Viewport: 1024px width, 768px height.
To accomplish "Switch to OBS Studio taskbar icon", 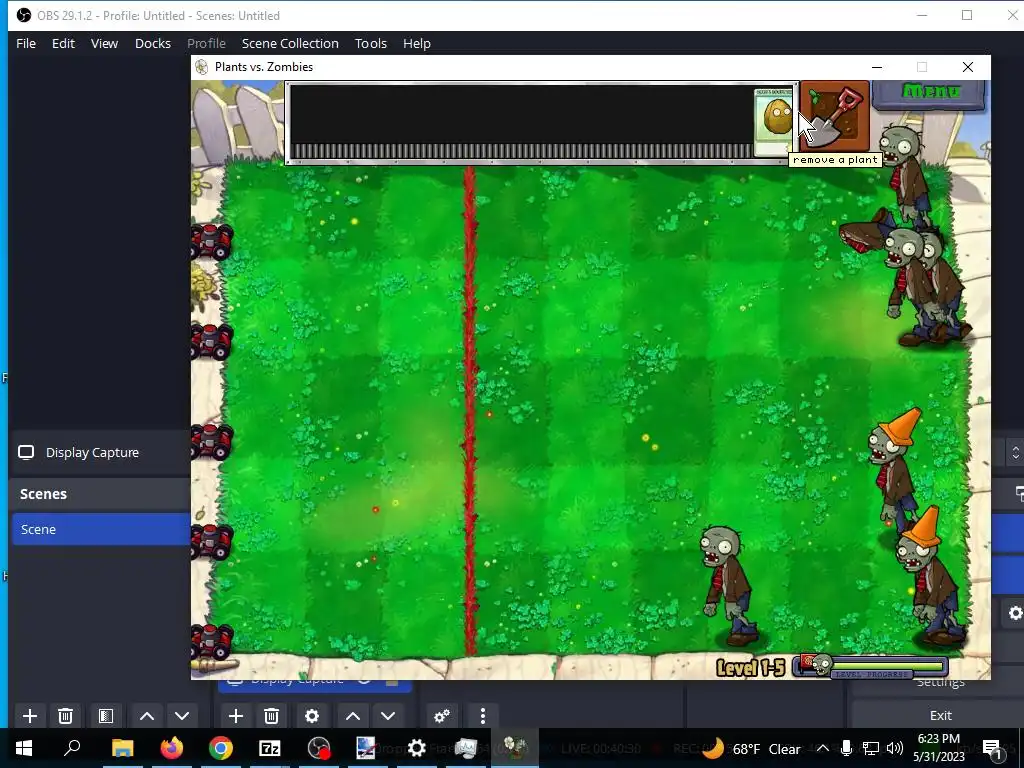I will (319, 748).
